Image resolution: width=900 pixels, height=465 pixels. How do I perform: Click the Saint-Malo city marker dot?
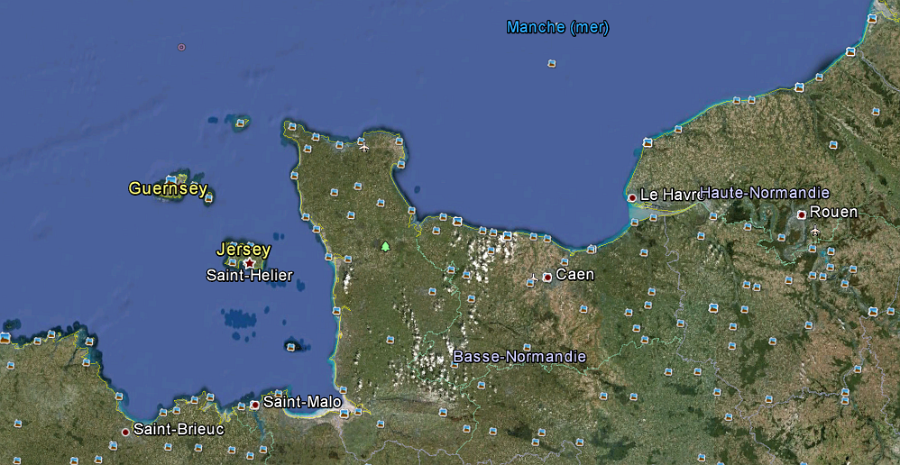pyautogui.click(x=255, y=405)
